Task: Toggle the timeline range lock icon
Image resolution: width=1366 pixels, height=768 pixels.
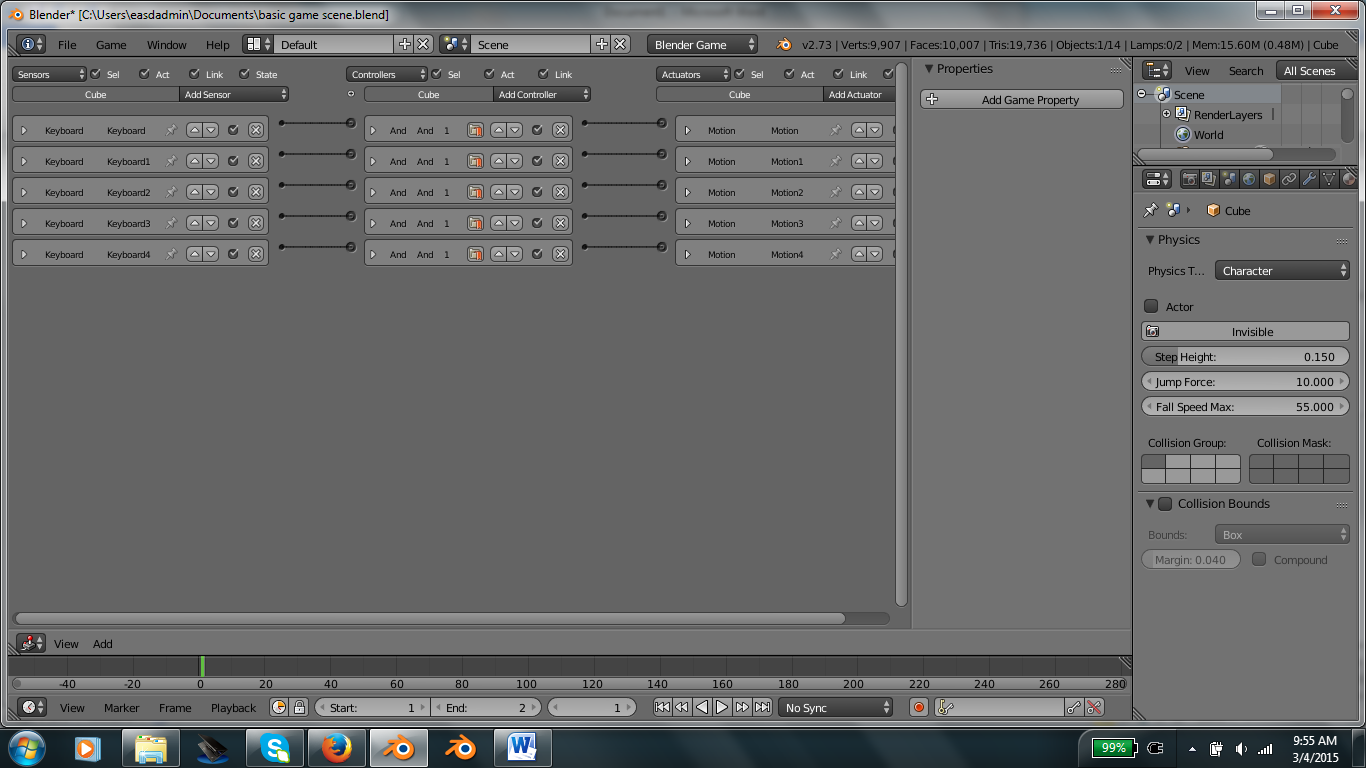Action: click(299, 707)
